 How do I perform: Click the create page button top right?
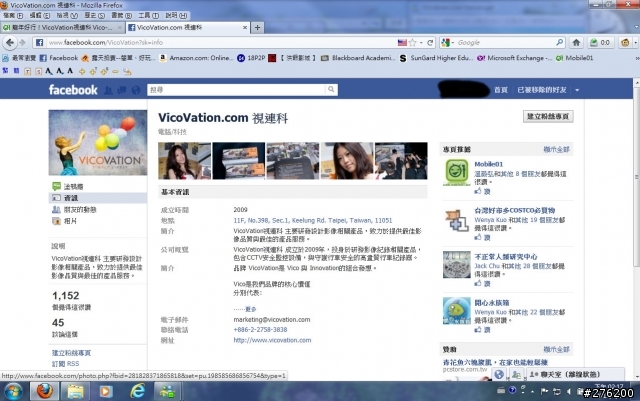pos(548,116)
